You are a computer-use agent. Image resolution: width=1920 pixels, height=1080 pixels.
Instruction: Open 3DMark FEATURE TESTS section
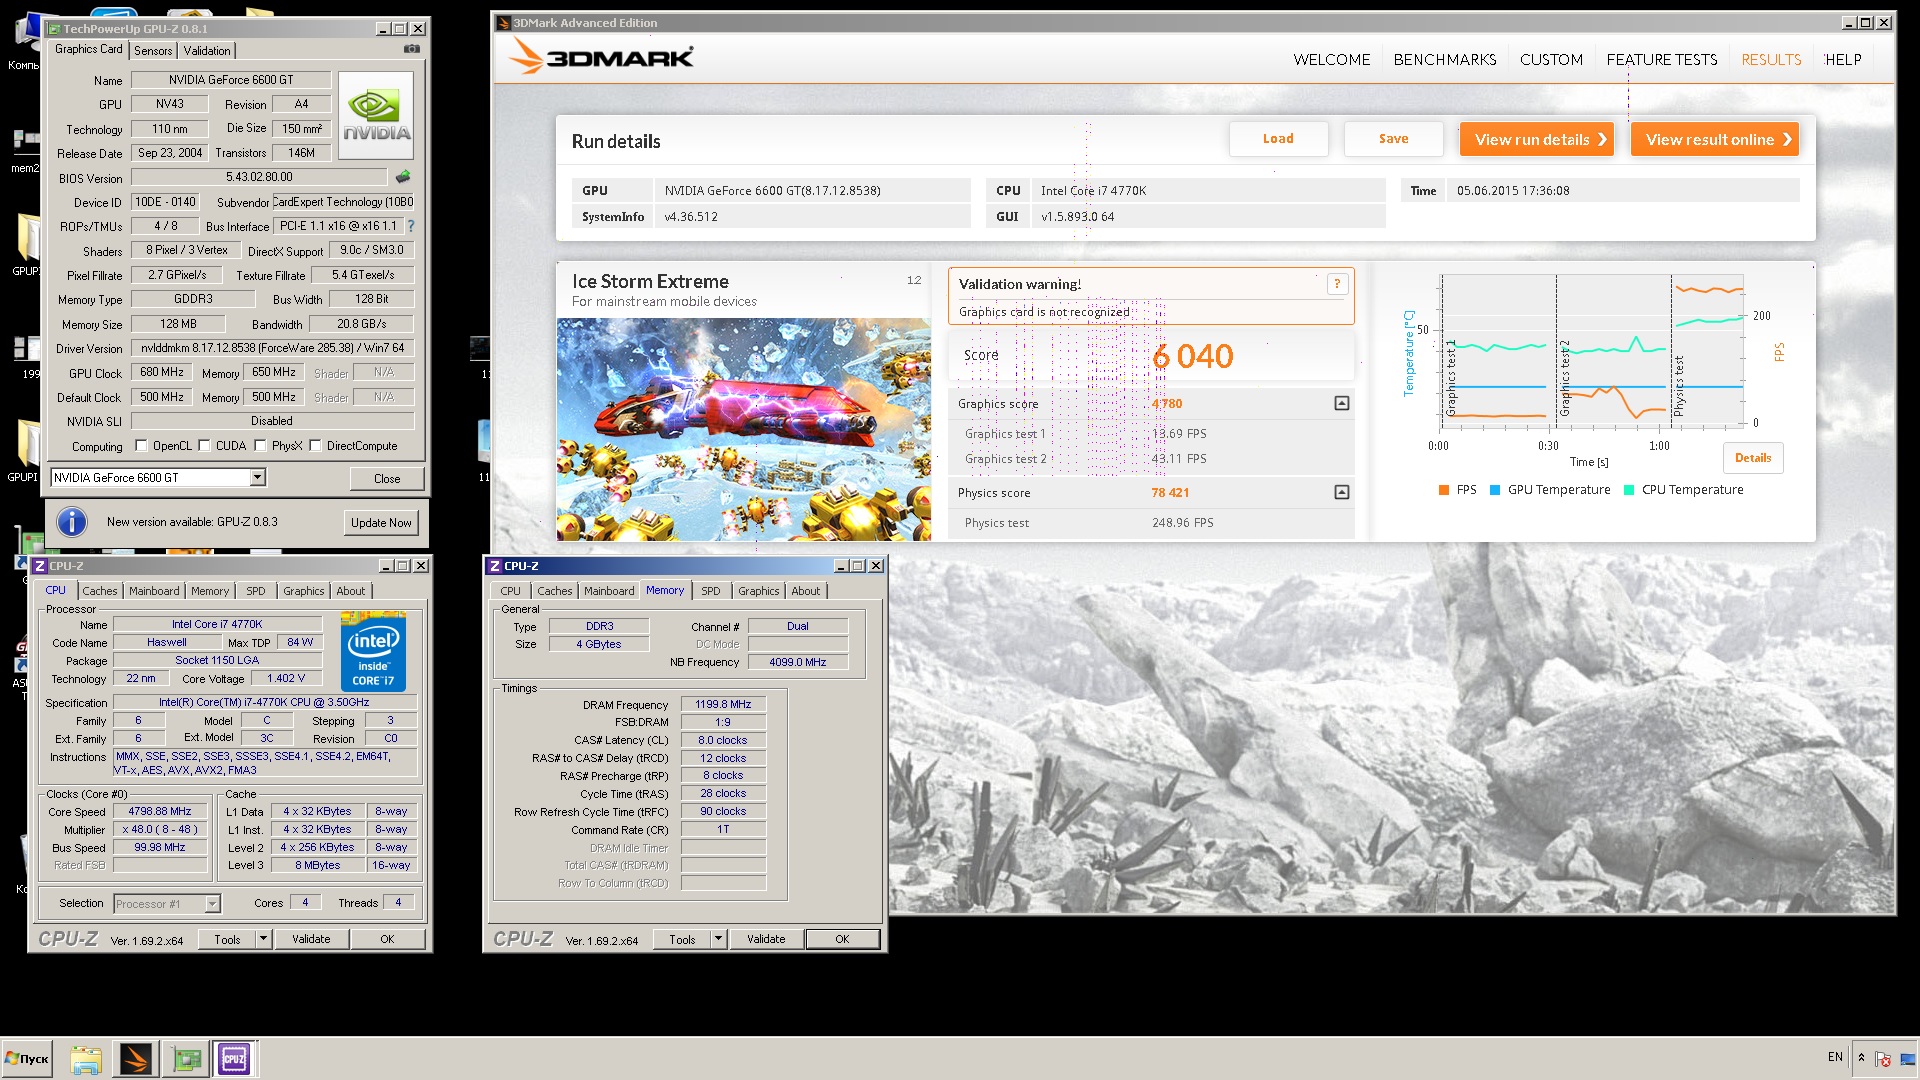(x=1662, y=60)
